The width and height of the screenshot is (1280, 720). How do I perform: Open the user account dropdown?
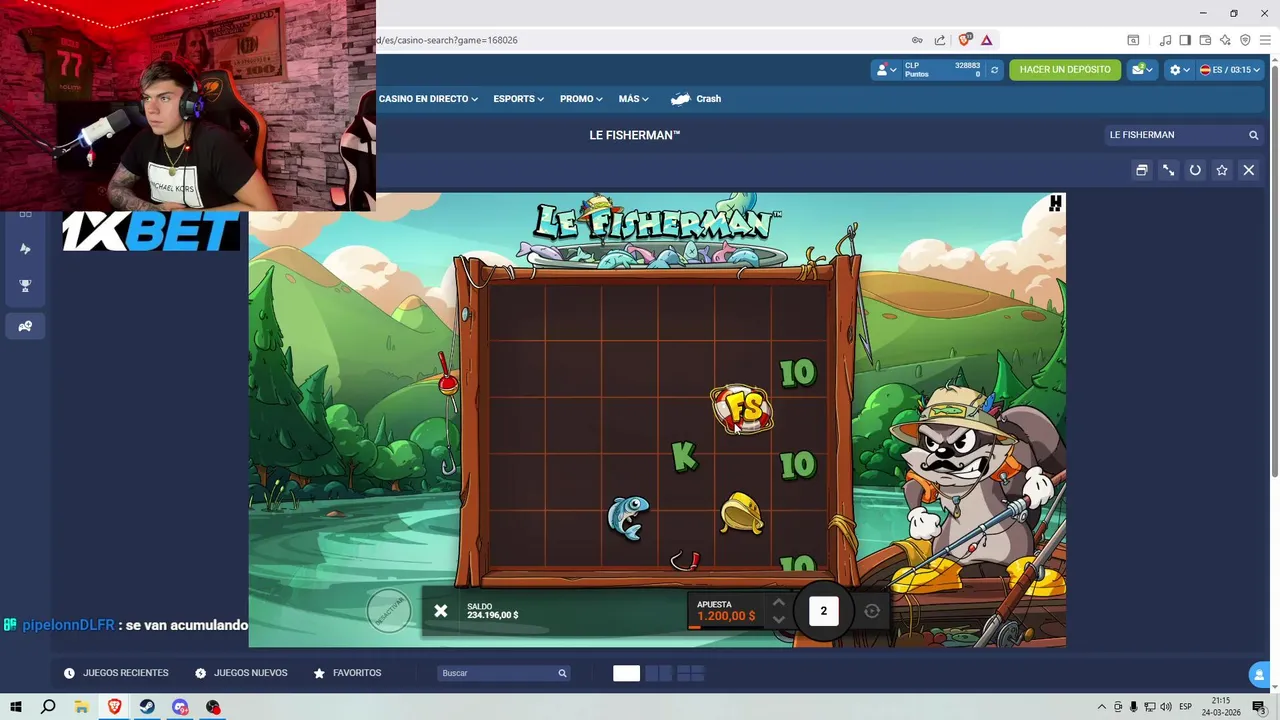click(x=886, y=70)
